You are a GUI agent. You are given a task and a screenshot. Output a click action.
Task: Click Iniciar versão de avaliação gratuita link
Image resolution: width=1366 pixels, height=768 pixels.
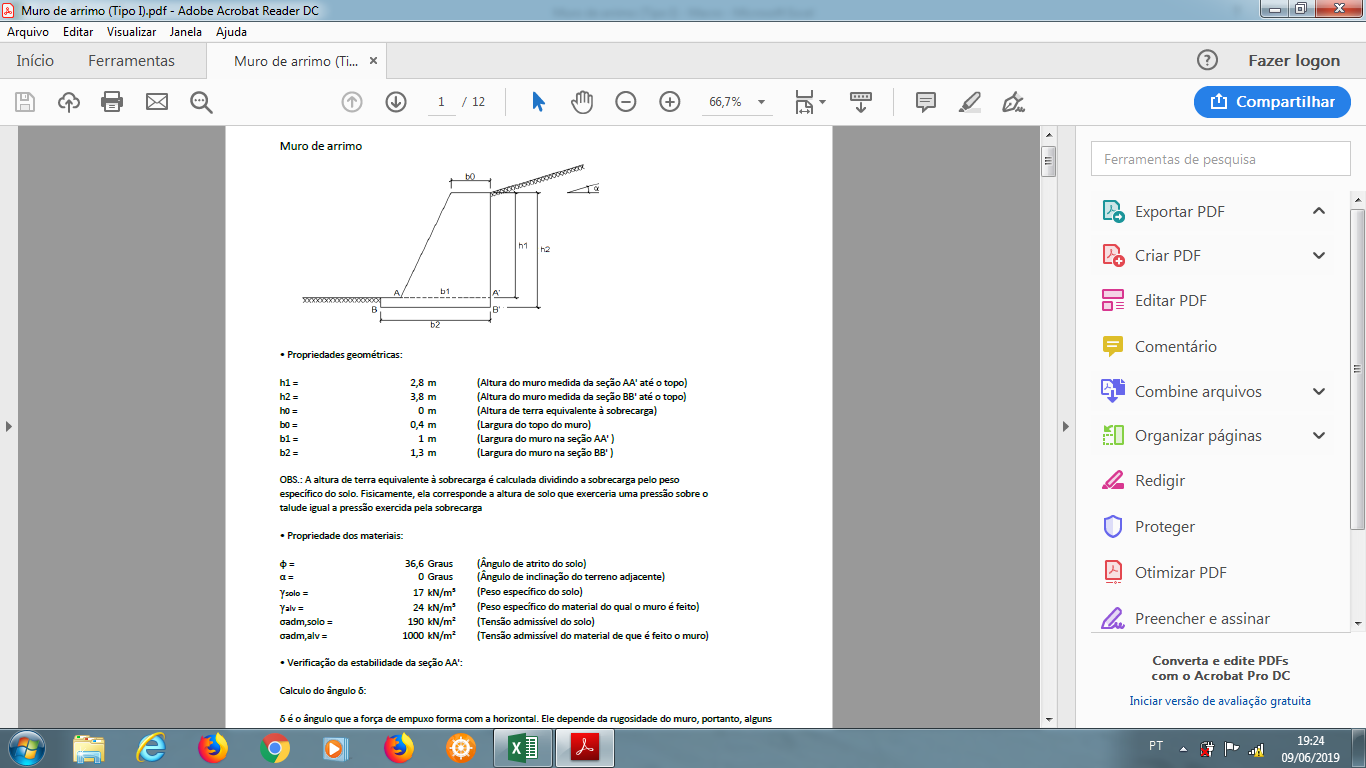1220,701
